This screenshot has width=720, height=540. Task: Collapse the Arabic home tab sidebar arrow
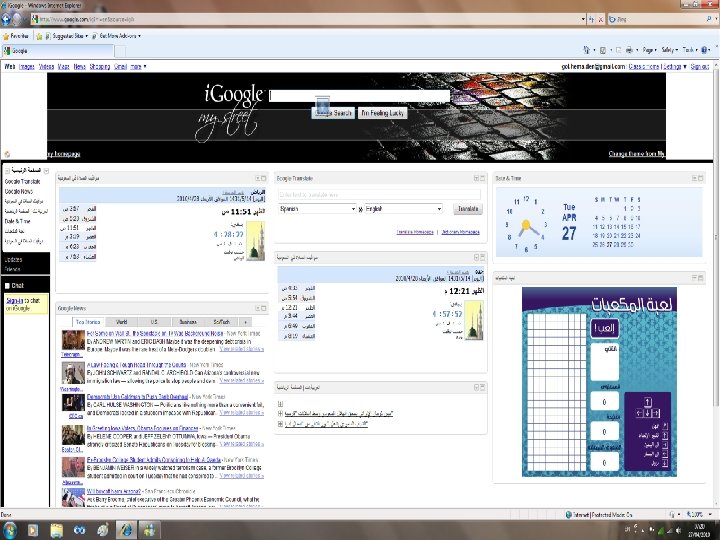click(46, 171)
